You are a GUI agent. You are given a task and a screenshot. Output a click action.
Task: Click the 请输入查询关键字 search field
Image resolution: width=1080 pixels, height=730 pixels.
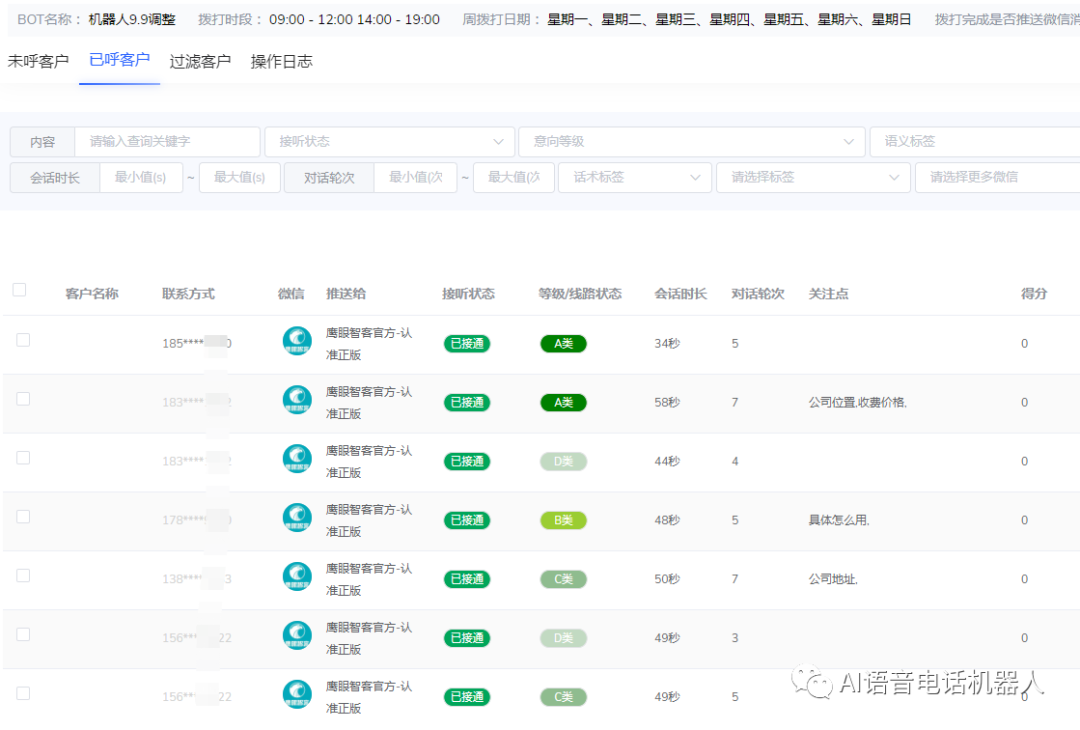click(165, 141)
